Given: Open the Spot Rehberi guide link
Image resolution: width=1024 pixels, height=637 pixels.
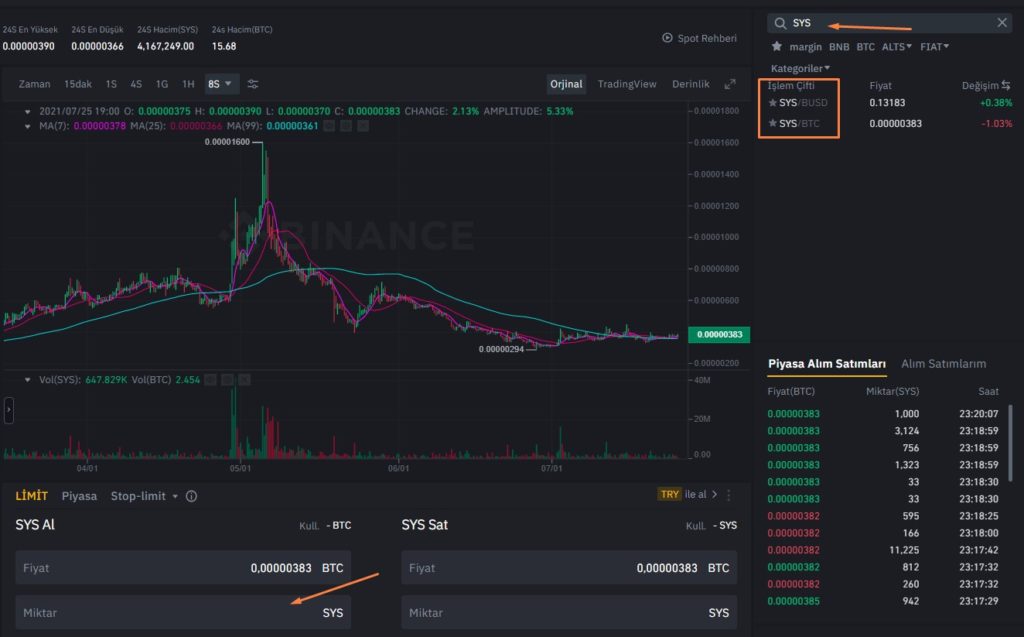Looking at the screenshot, I should (699, 38).
